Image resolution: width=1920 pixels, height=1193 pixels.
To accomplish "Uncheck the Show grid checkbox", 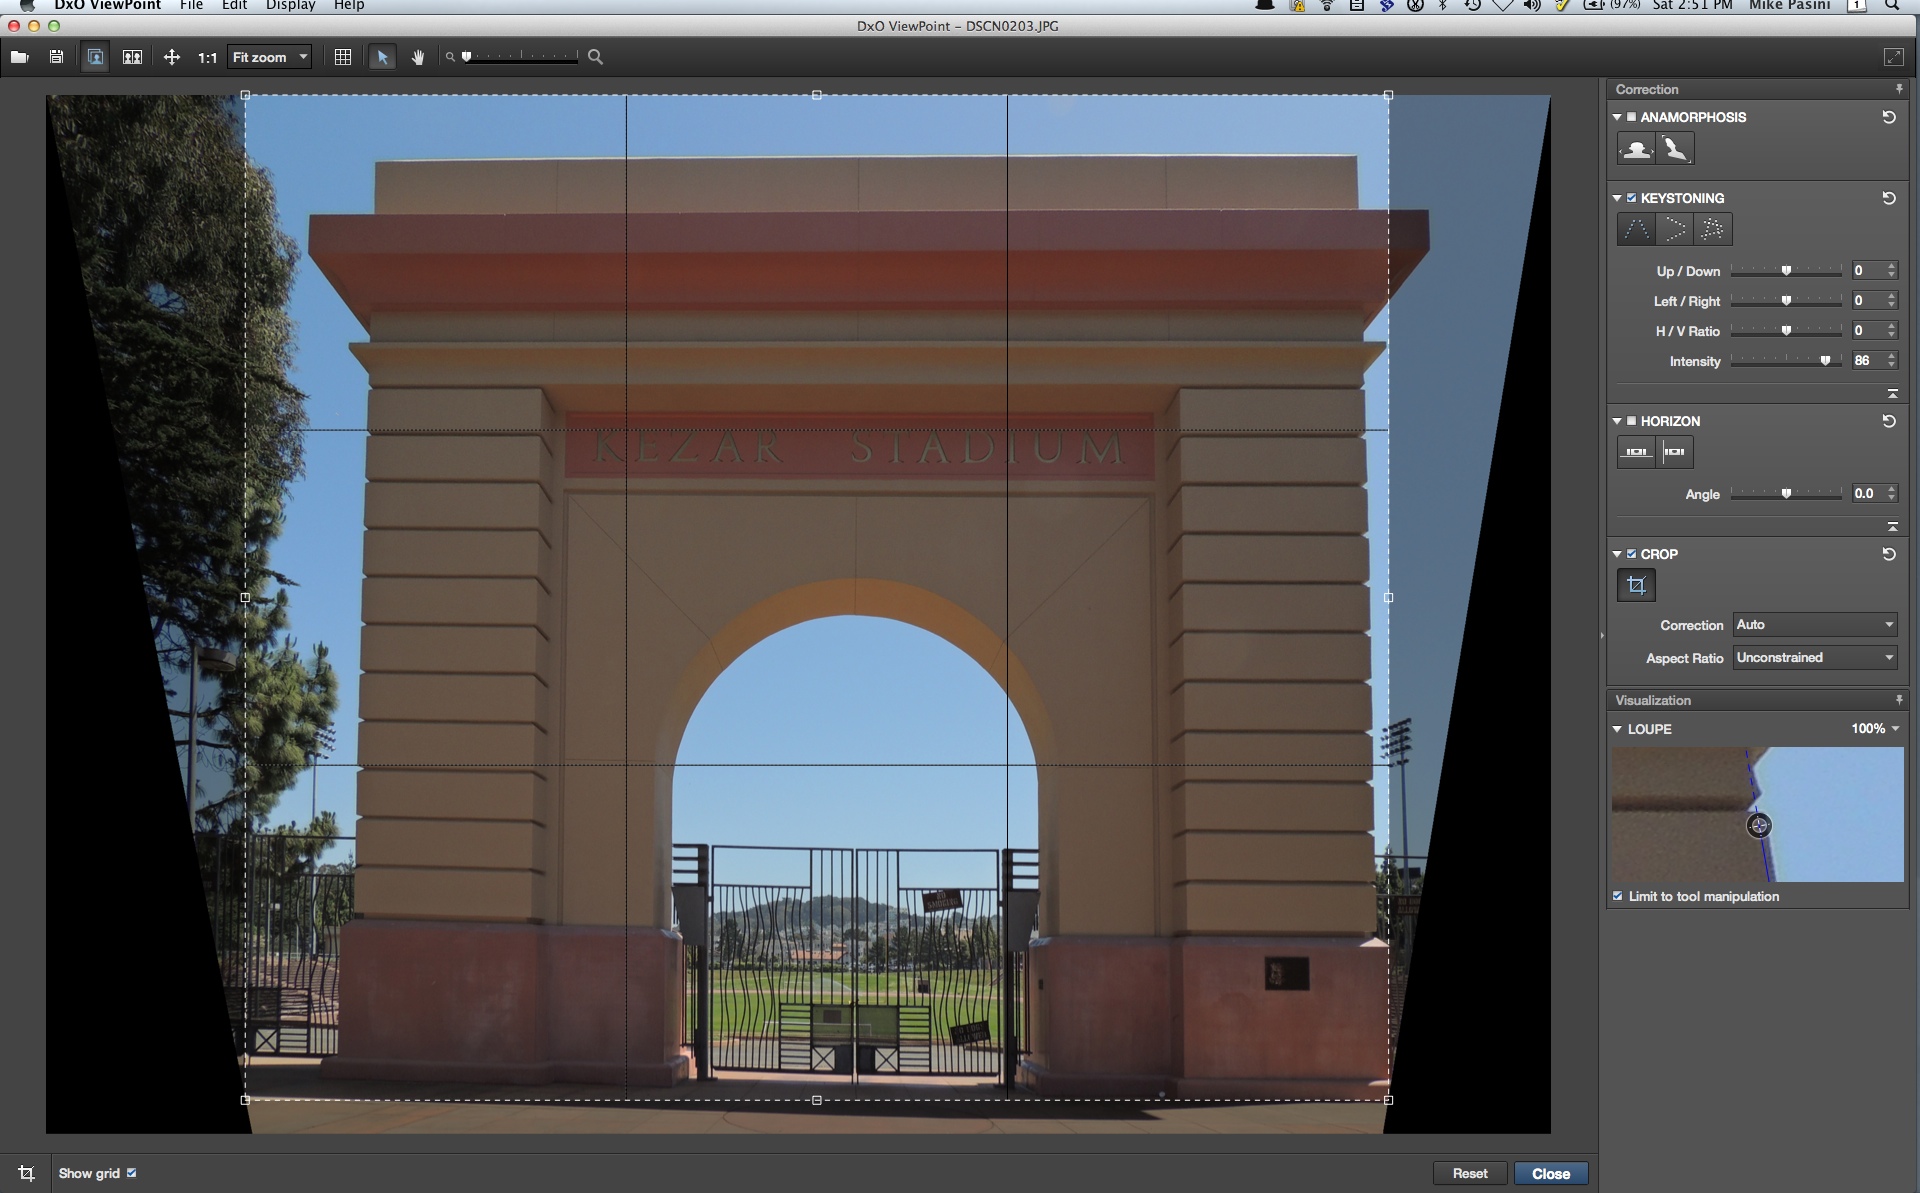I will pos(131,1173).
